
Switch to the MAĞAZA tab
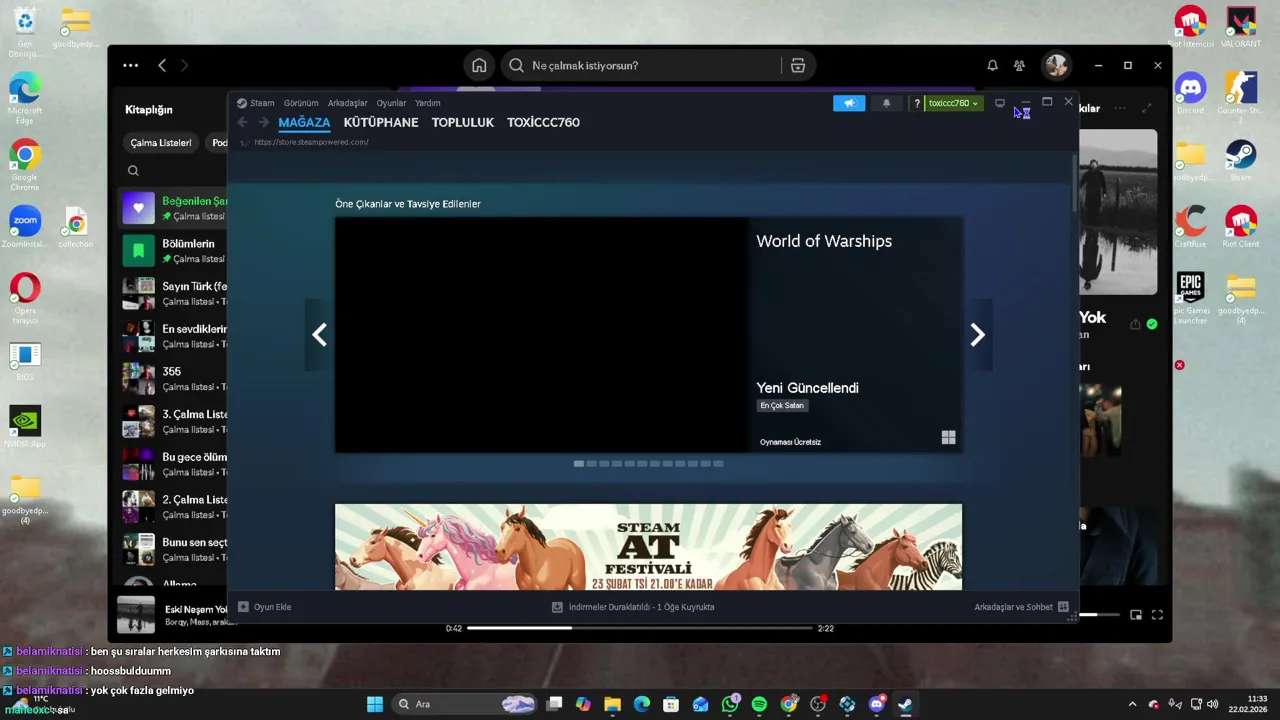(x=304, y=122)
